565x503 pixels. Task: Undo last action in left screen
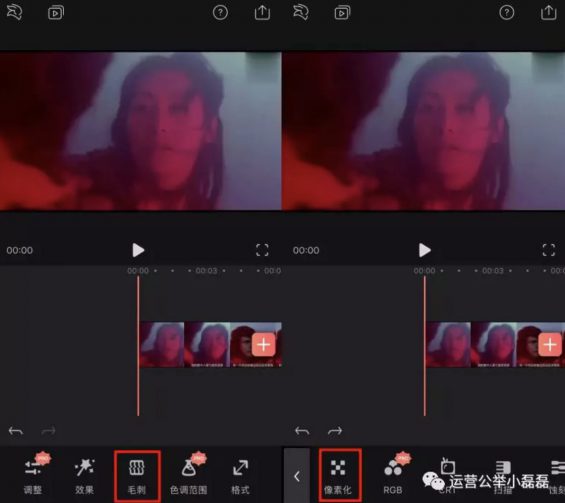pyautogui.click(x=15, y=431)
